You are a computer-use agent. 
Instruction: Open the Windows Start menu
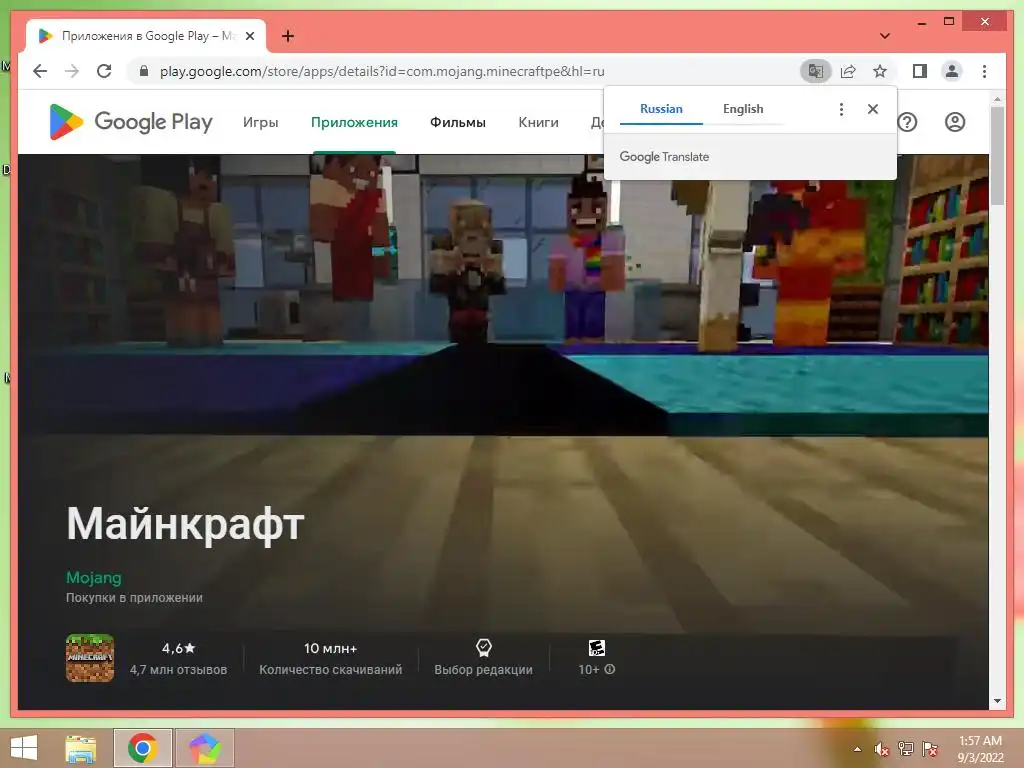24,748
